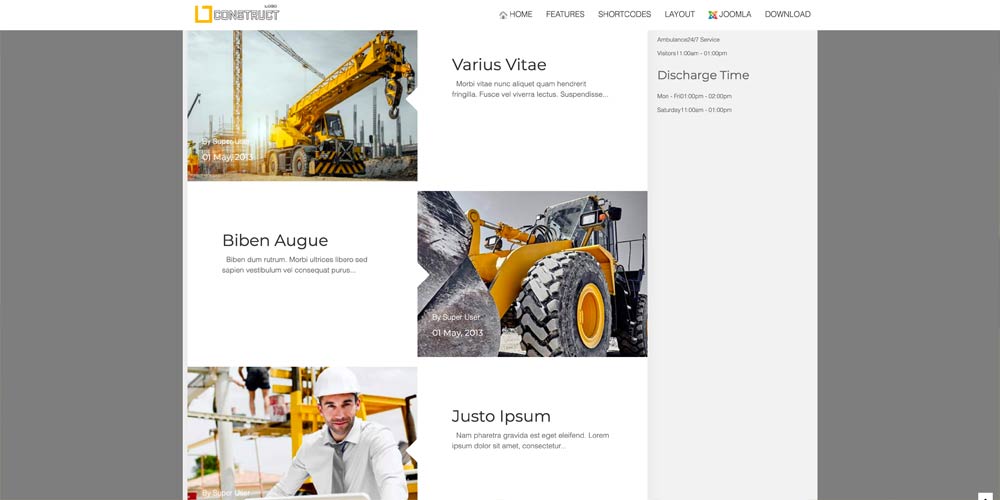Select the Layout menu item
This screenshot has height=500, width=1000.
[x=679, y=15]
